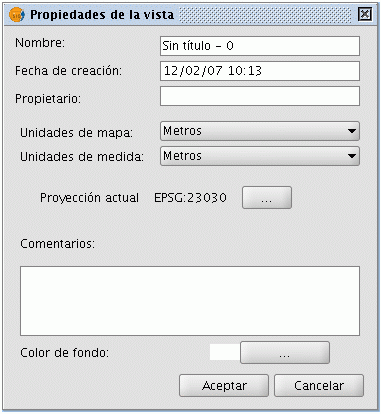This screenshot has width=381, height=414.
Task: Close the Propiedades de la vista dialog
Action: pos(365,14)
